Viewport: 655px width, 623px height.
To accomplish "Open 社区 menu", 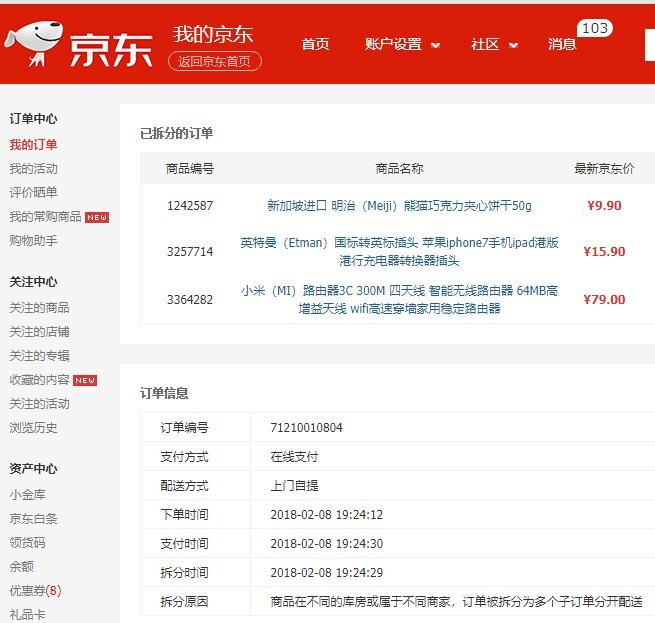I will 485,44.
